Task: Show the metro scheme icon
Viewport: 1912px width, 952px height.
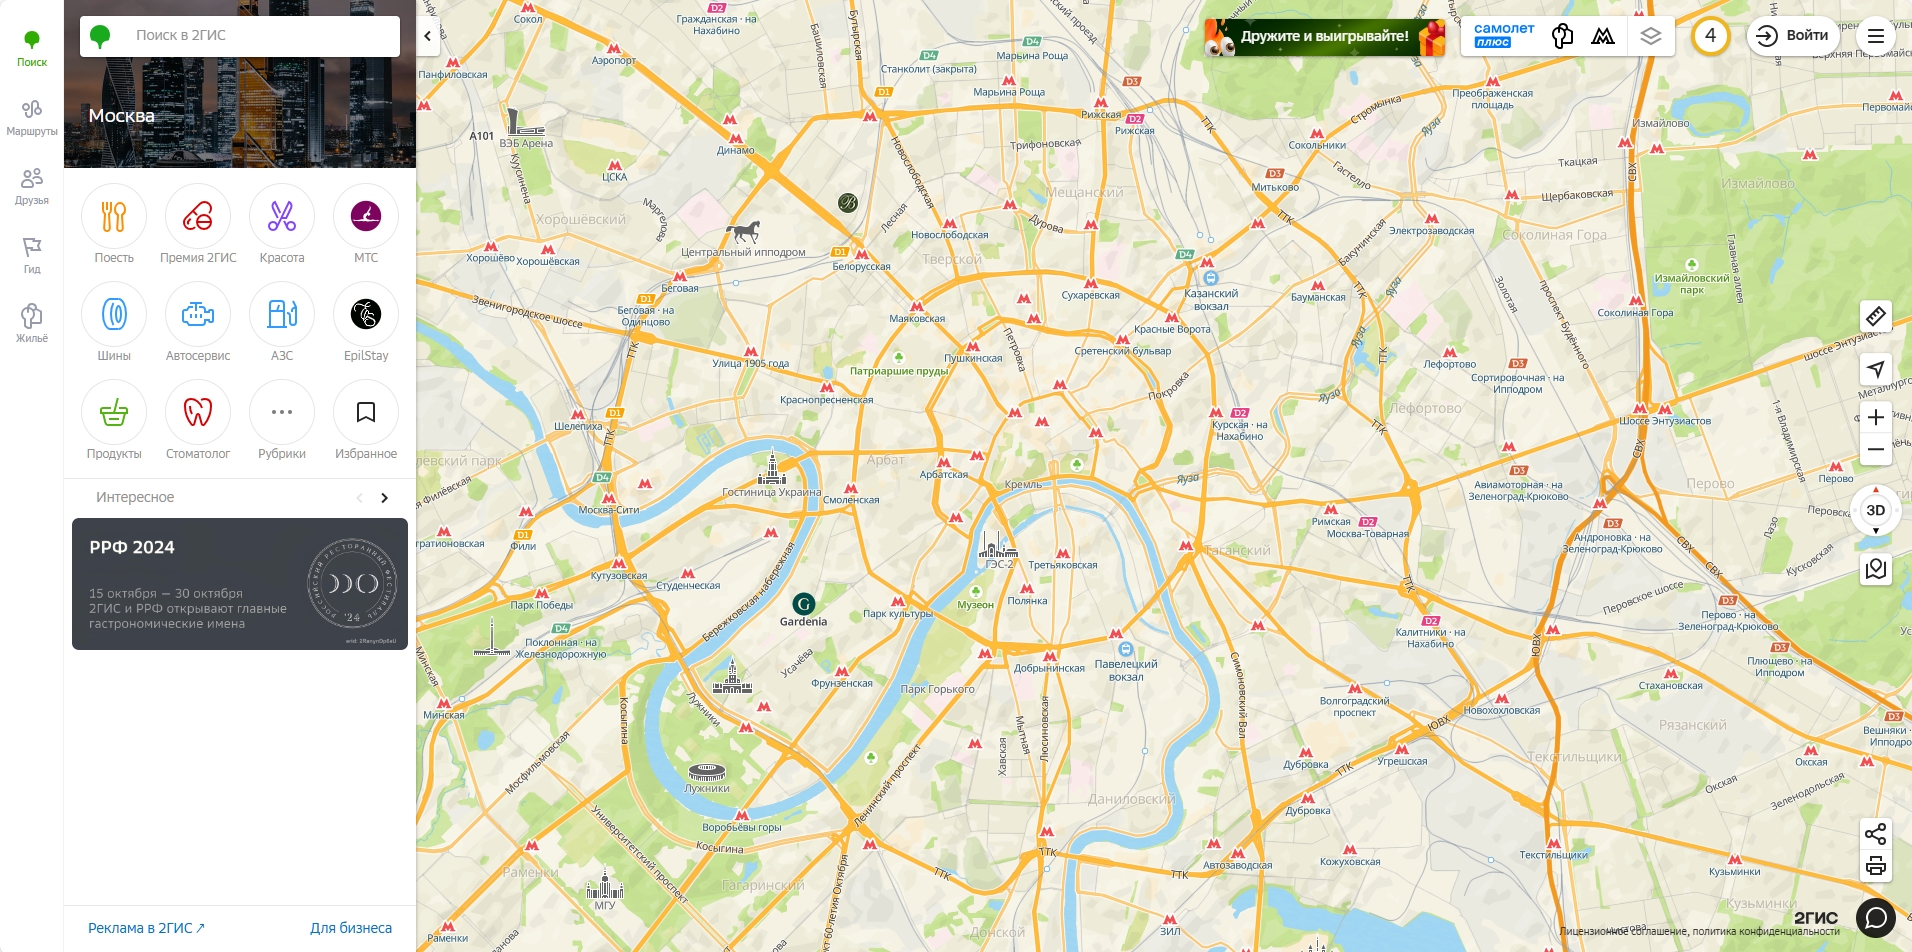Action: coord(1603,36)
